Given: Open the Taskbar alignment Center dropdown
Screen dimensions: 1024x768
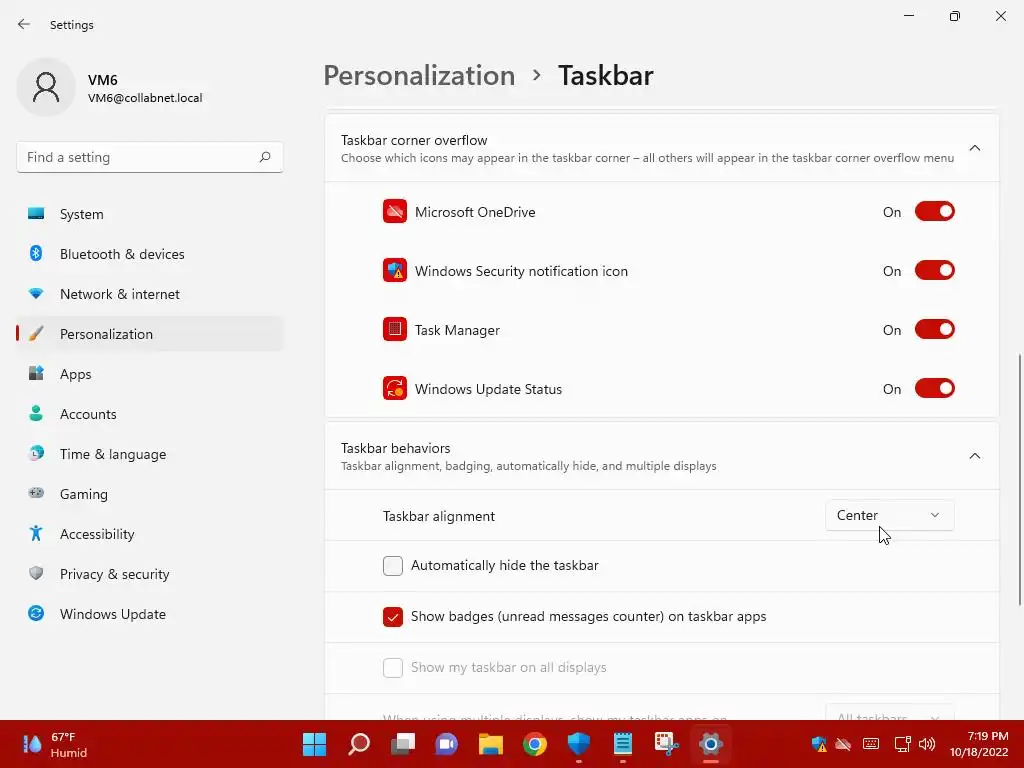Looking at the screenshot, I should 889,515.
